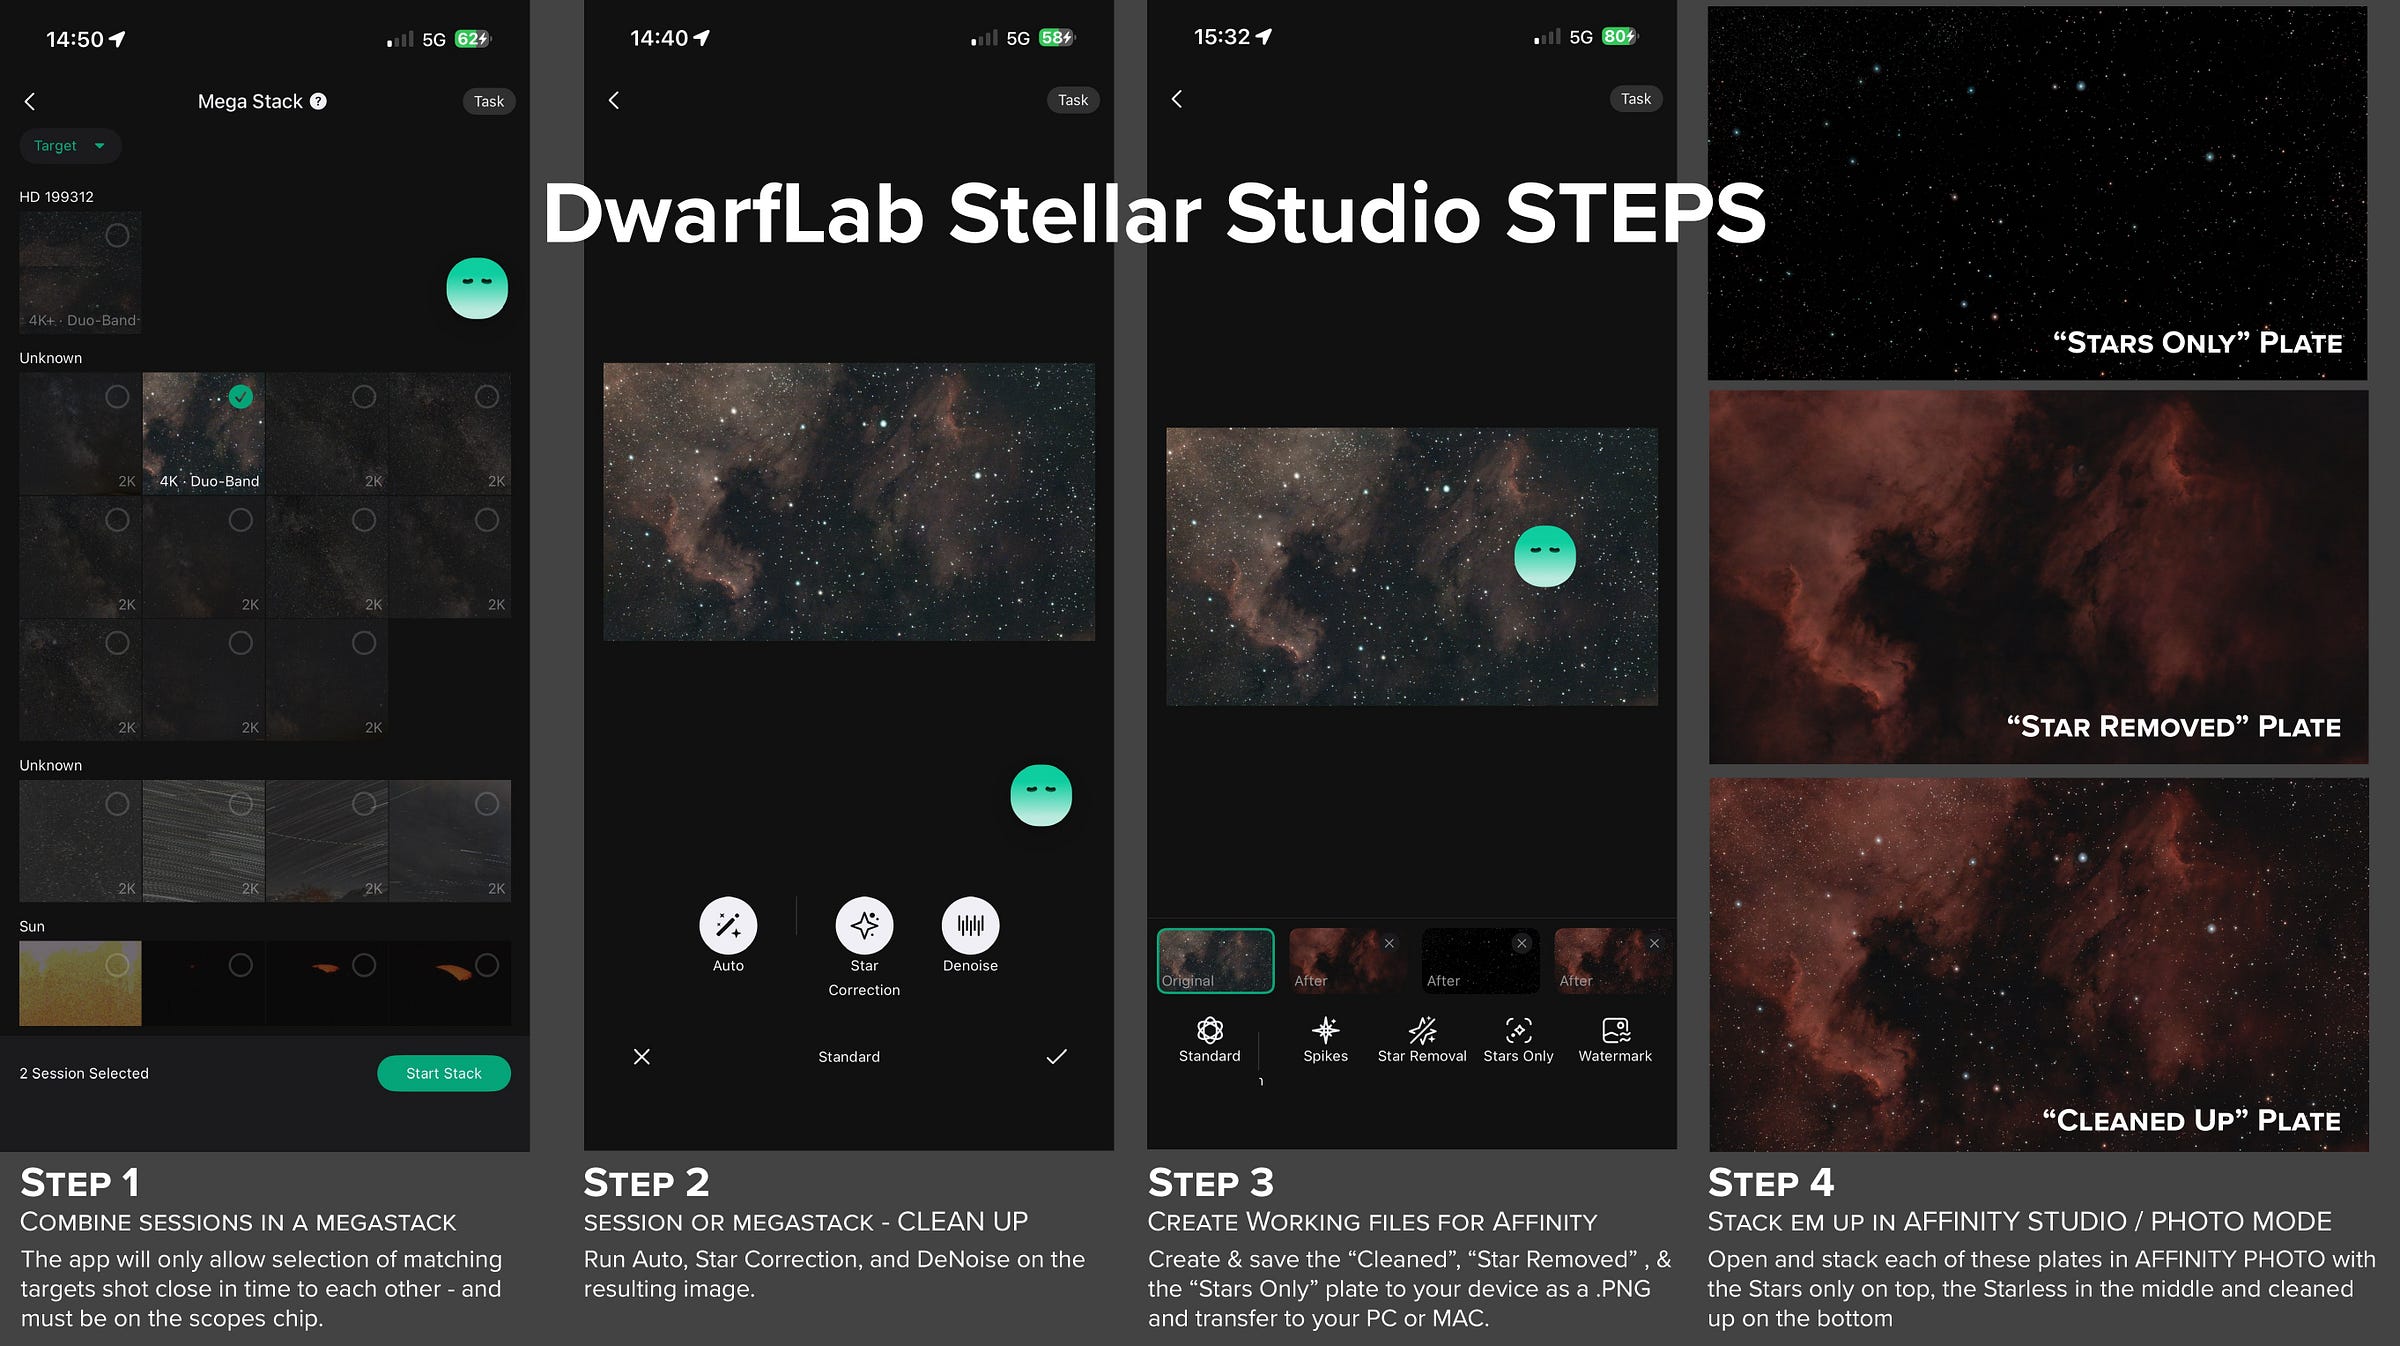Close the first After thumbnail
The height and width of the screenshot is (1346, 2400).
(x=1389, y=943)
